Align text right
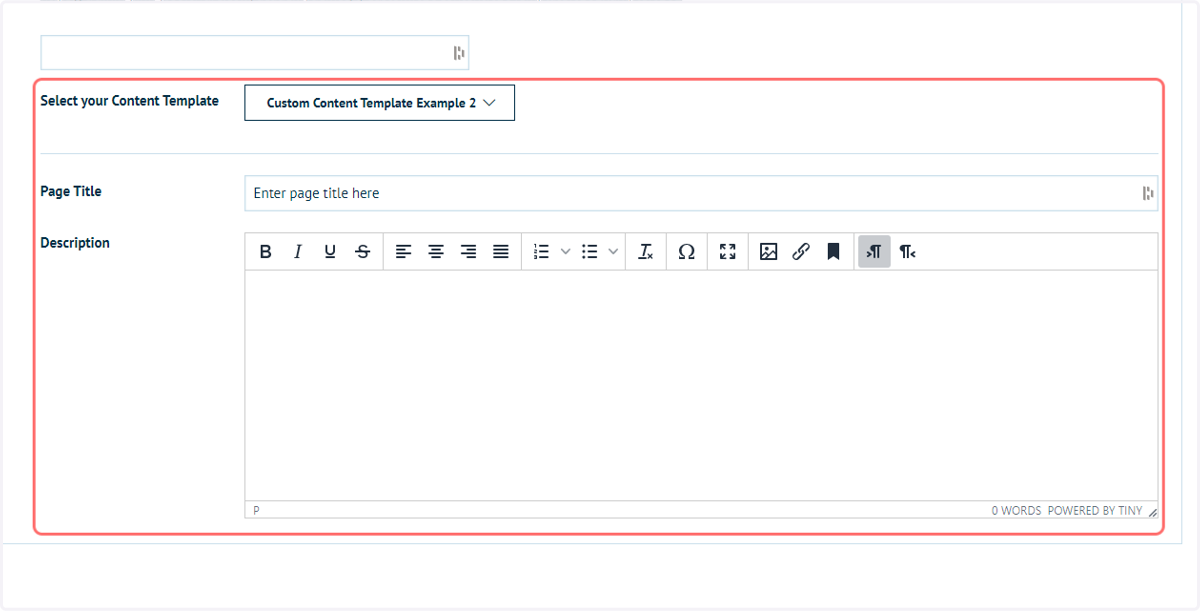The image size is (1200, 611). tap(468, 252)
